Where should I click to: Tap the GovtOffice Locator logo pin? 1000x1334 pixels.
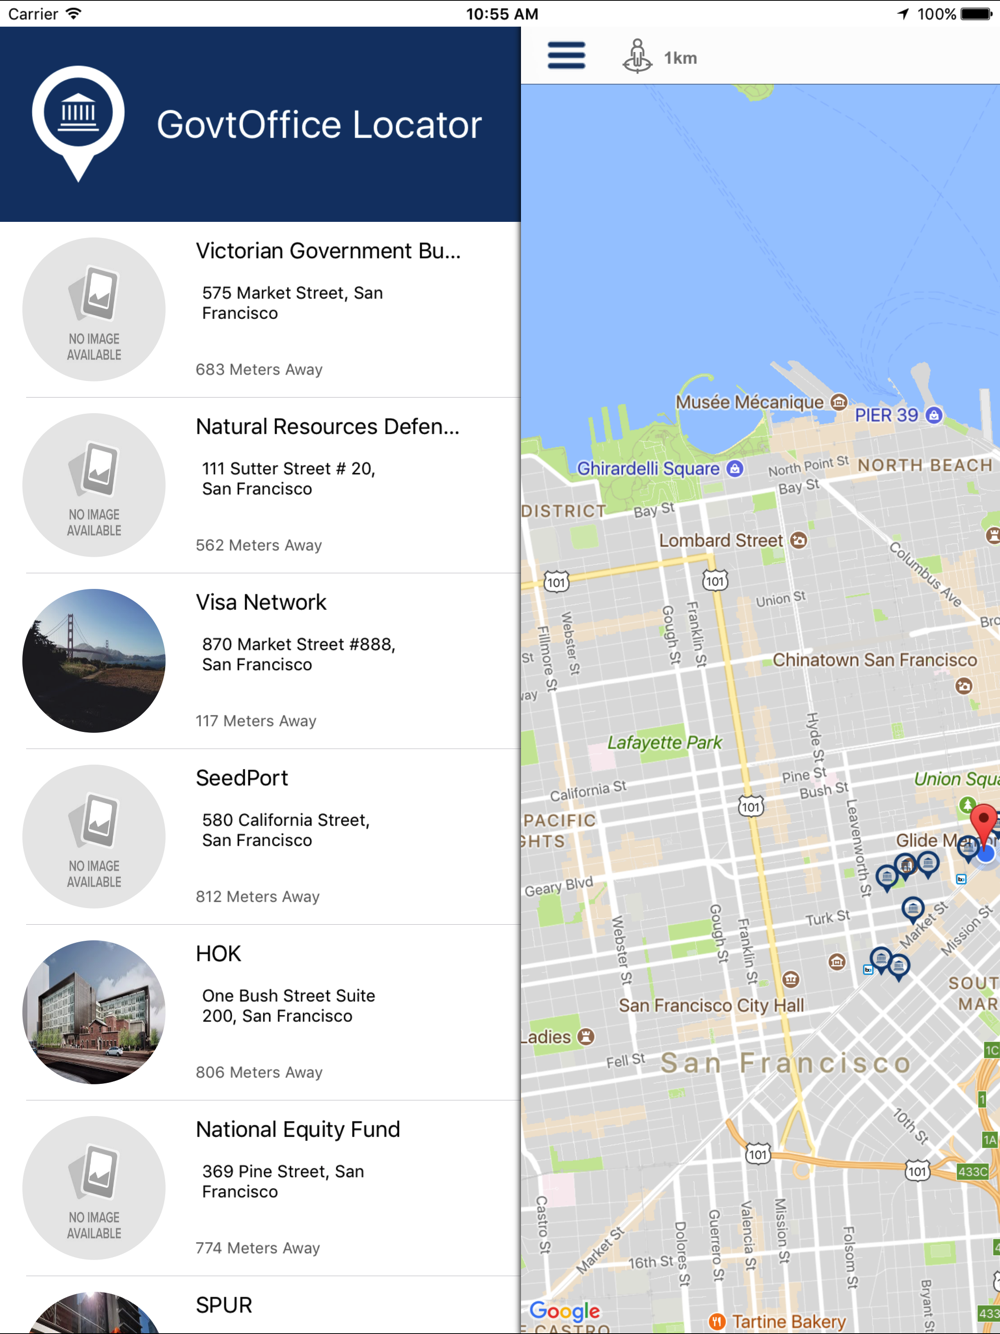point(78,123)
